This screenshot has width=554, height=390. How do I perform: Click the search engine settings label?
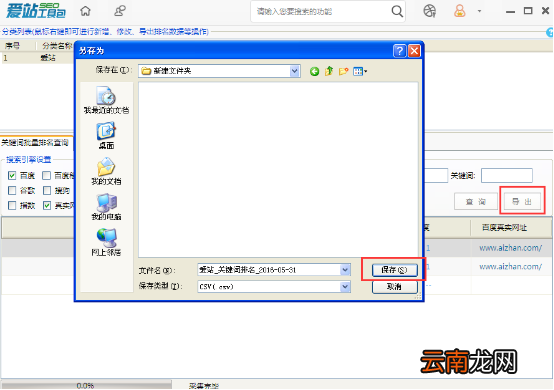coord(29,160)
